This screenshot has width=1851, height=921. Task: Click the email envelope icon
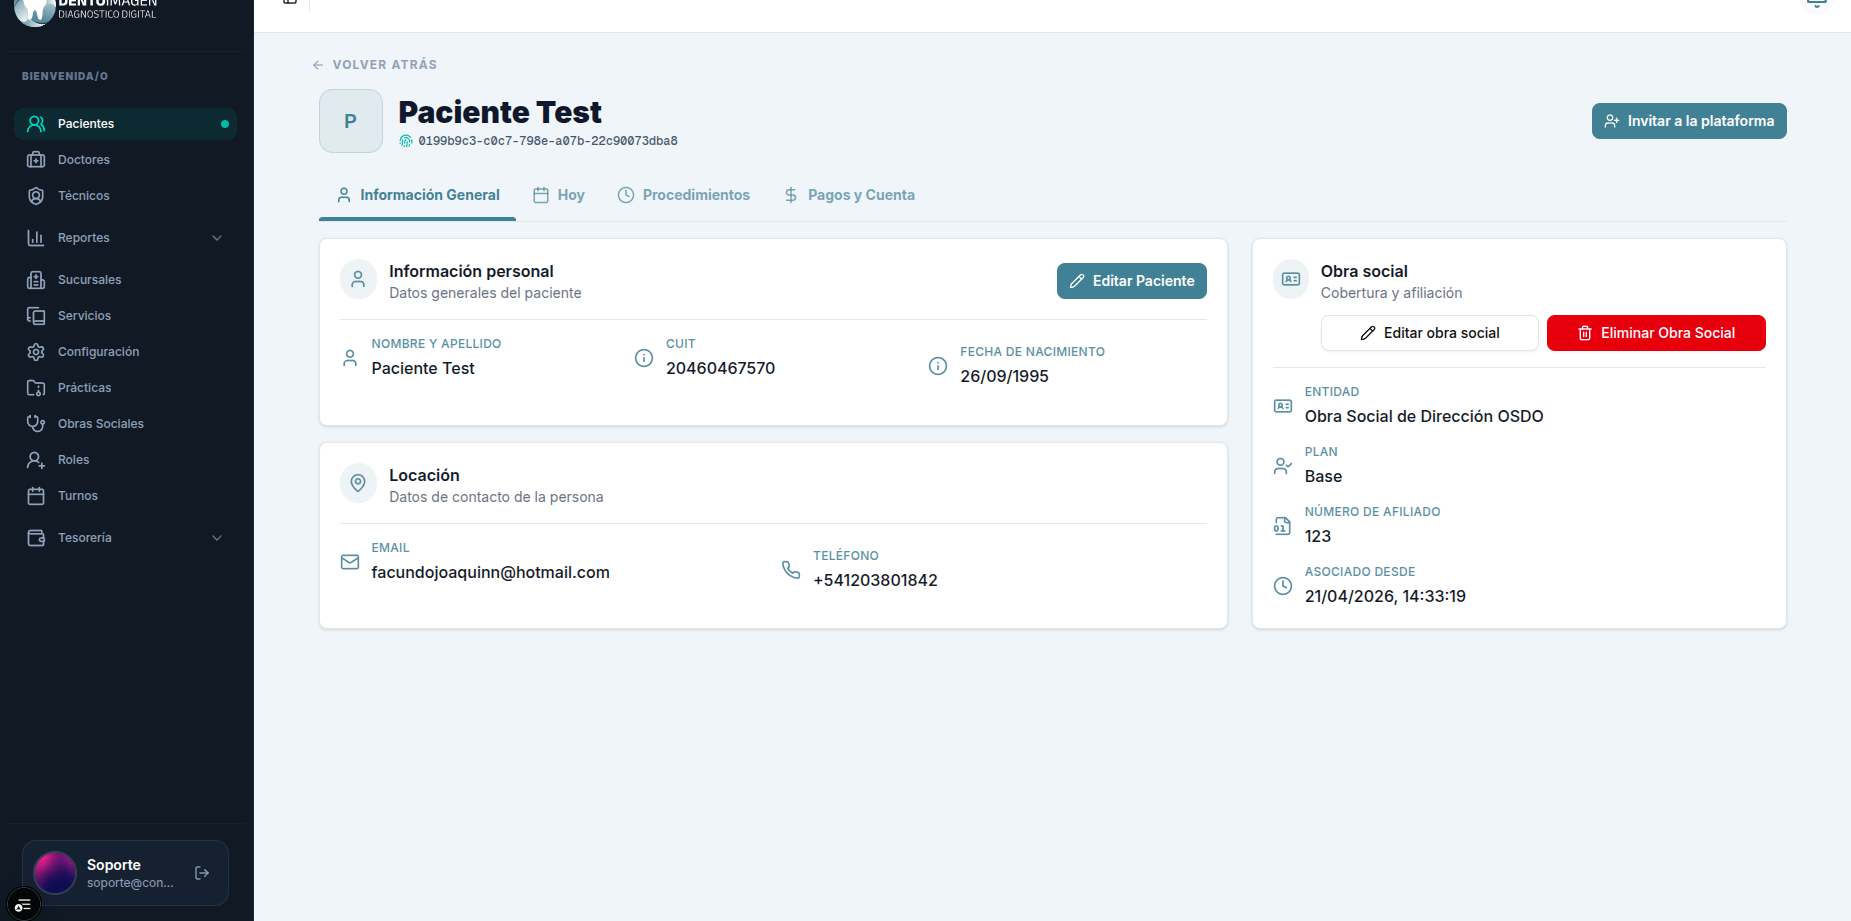pos(350,562)
